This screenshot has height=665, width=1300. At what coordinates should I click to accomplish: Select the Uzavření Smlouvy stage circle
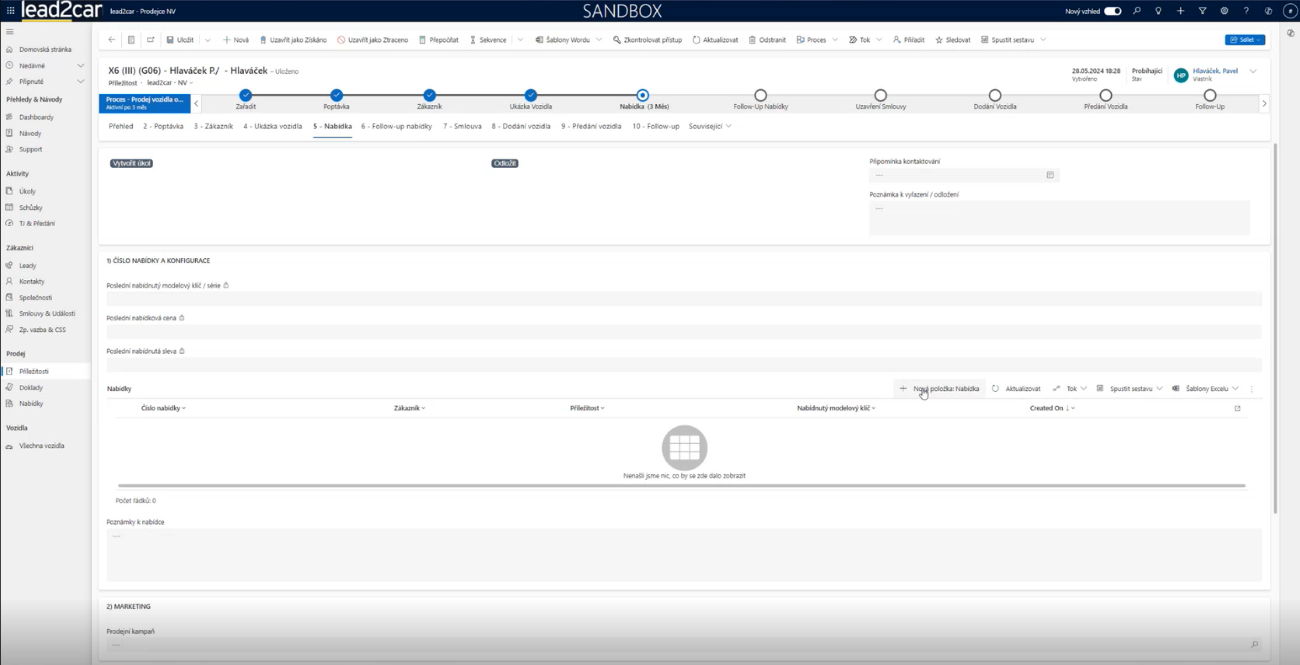click(880, 95)
